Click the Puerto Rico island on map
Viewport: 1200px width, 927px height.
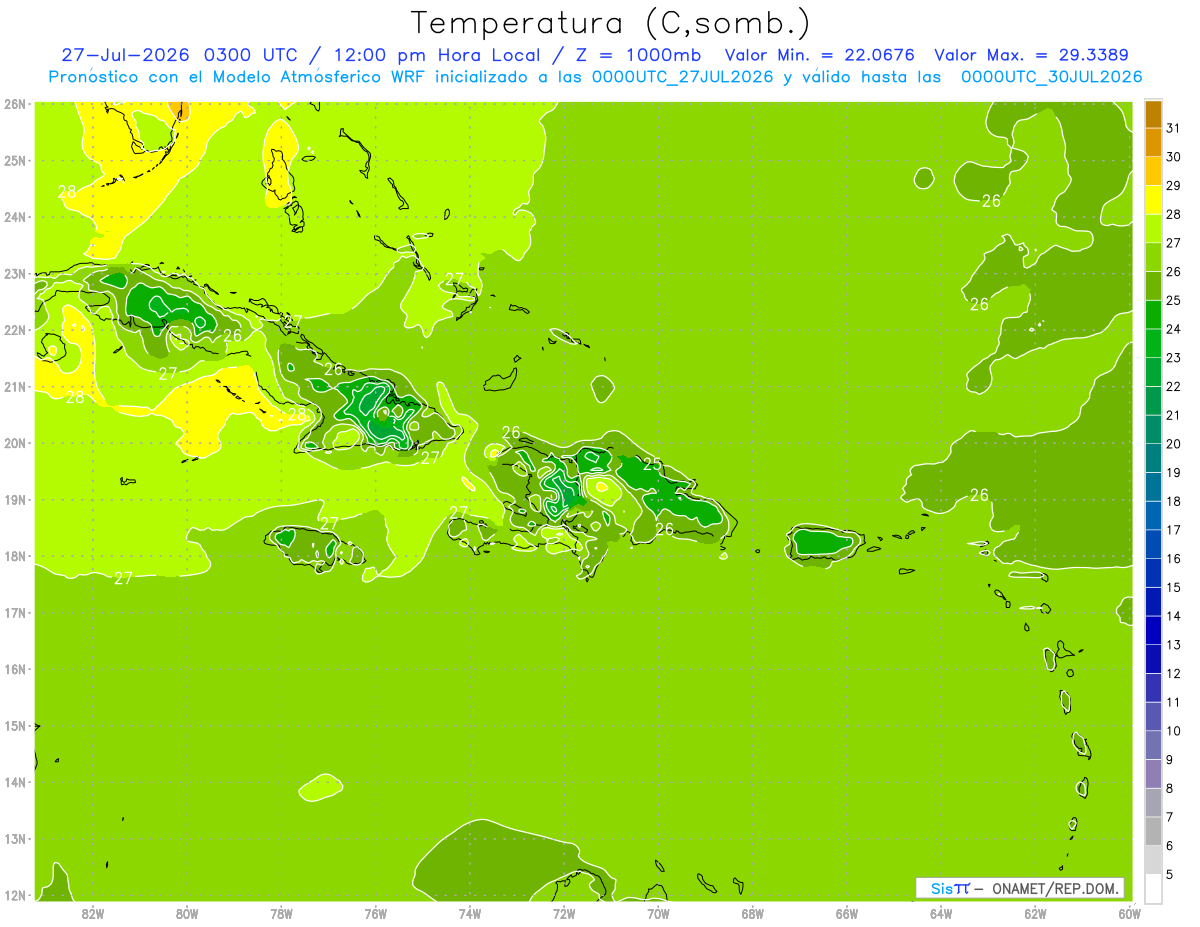[825, 543]
